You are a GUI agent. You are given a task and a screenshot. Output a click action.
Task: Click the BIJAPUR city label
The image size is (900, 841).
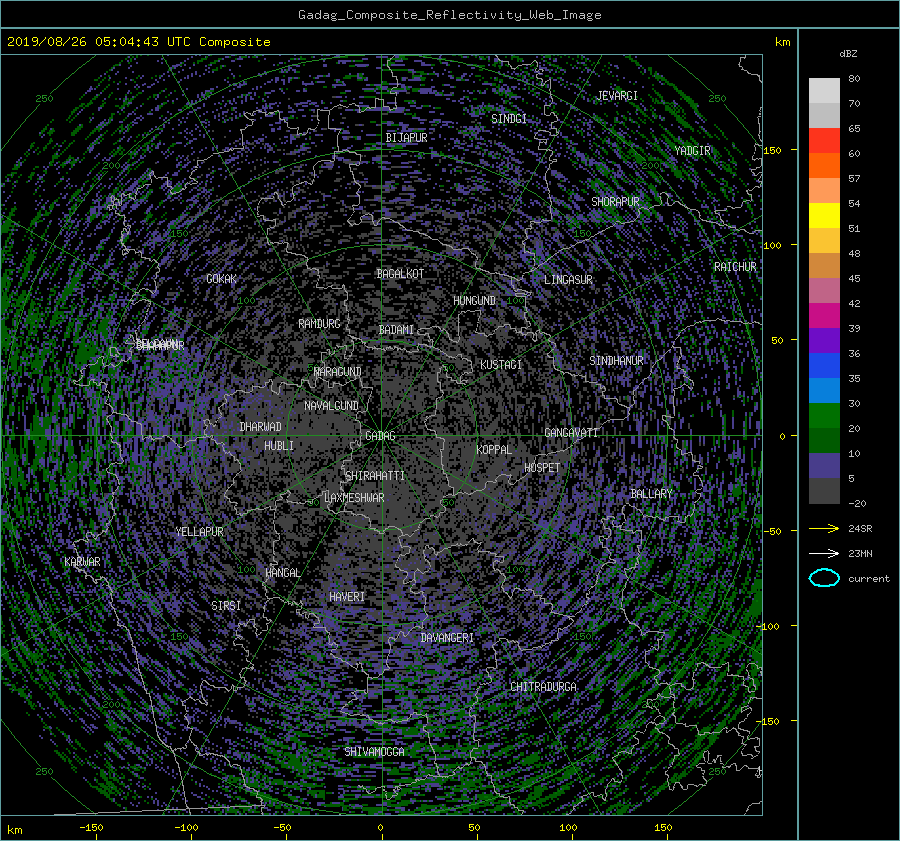click(x=406, y=138)
